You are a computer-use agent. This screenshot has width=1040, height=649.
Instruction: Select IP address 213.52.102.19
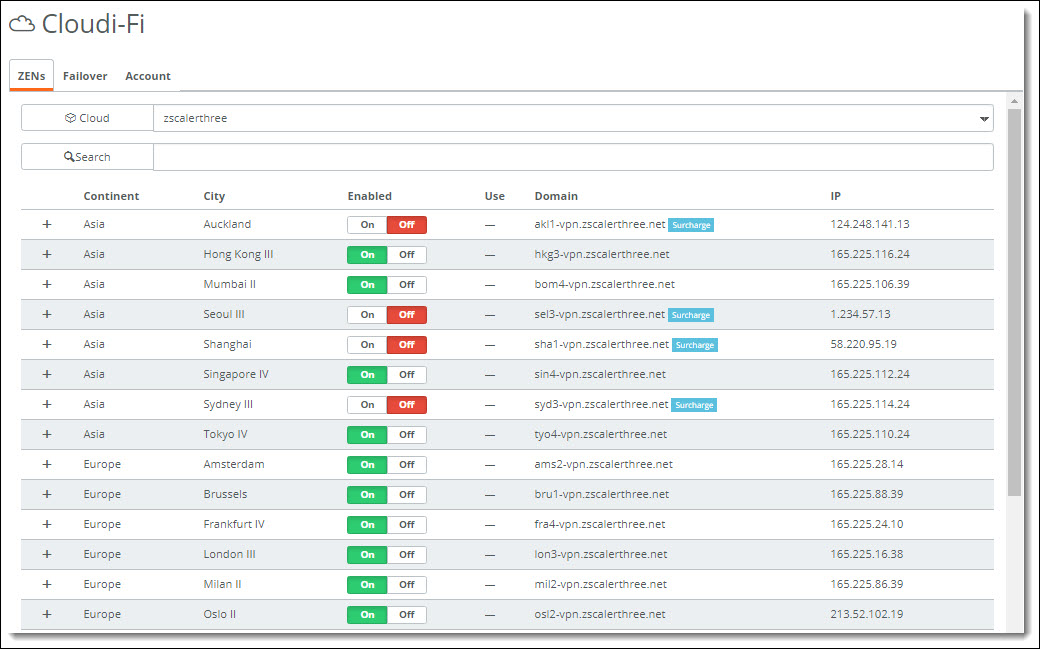coord(866,614)
